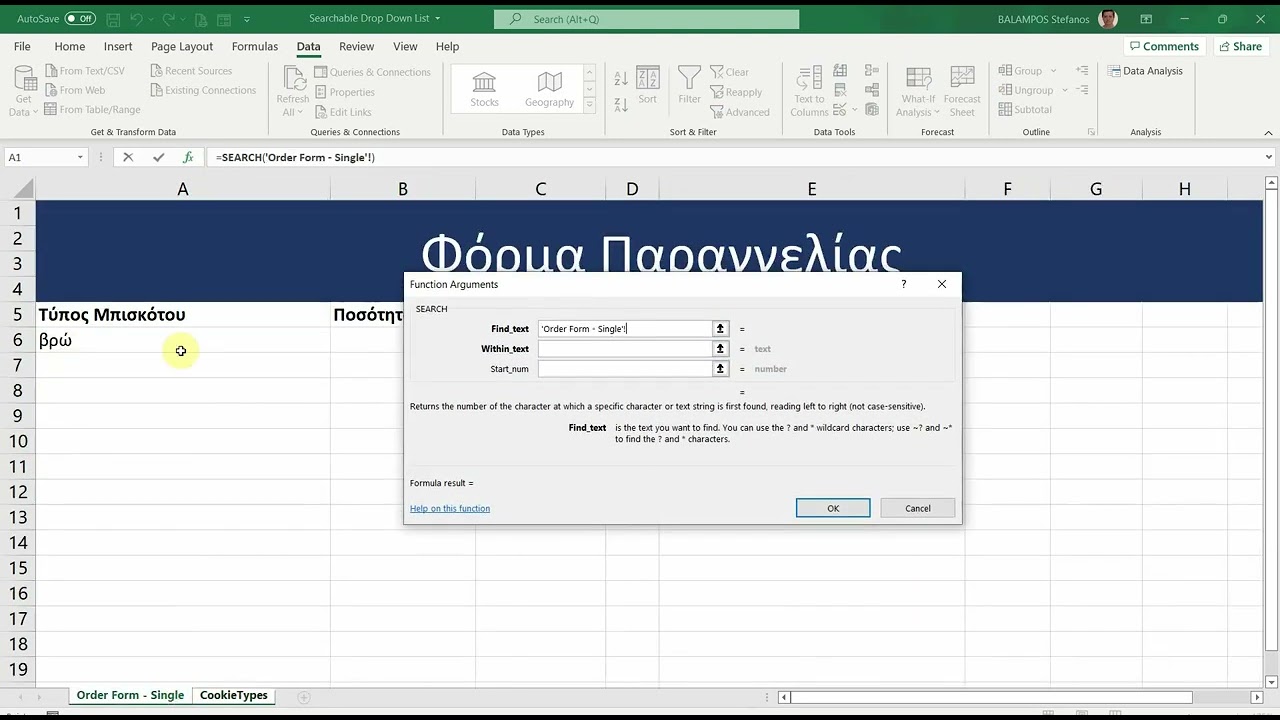This screenshot has width=1280, height=720.
Task: Click Clear filter
Action: pos(730,72)
